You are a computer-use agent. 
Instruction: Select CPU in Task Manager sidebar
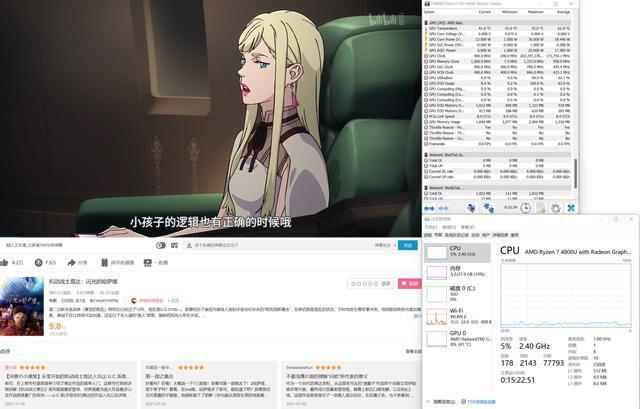point(458,253)
